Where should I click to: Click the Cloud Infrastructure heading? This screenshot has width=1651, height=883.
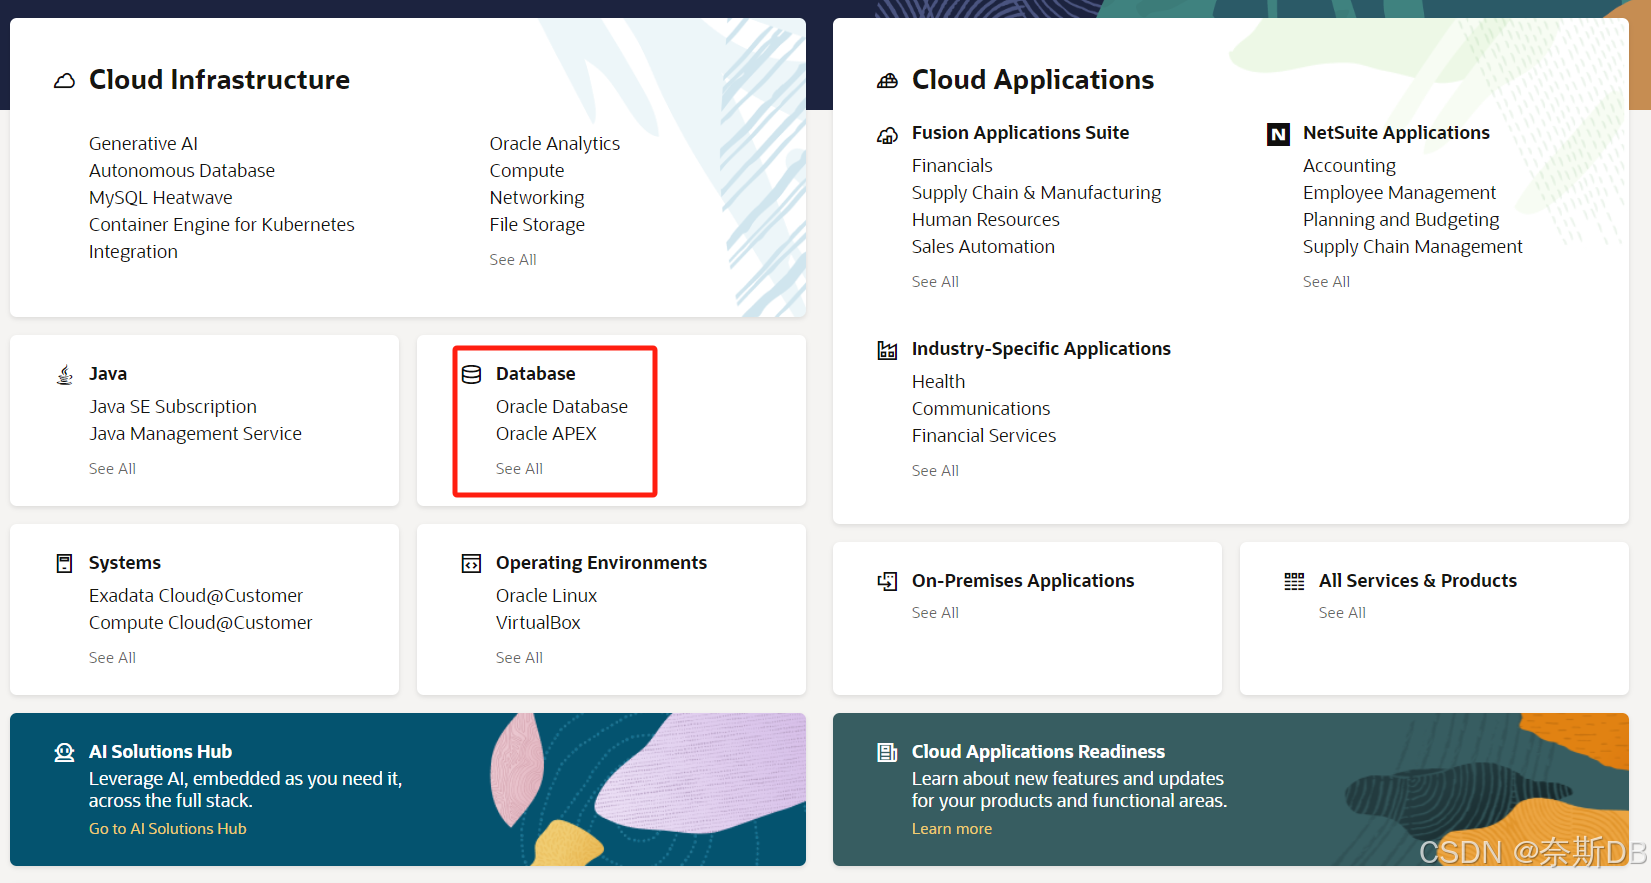click(x=219, y=80)
